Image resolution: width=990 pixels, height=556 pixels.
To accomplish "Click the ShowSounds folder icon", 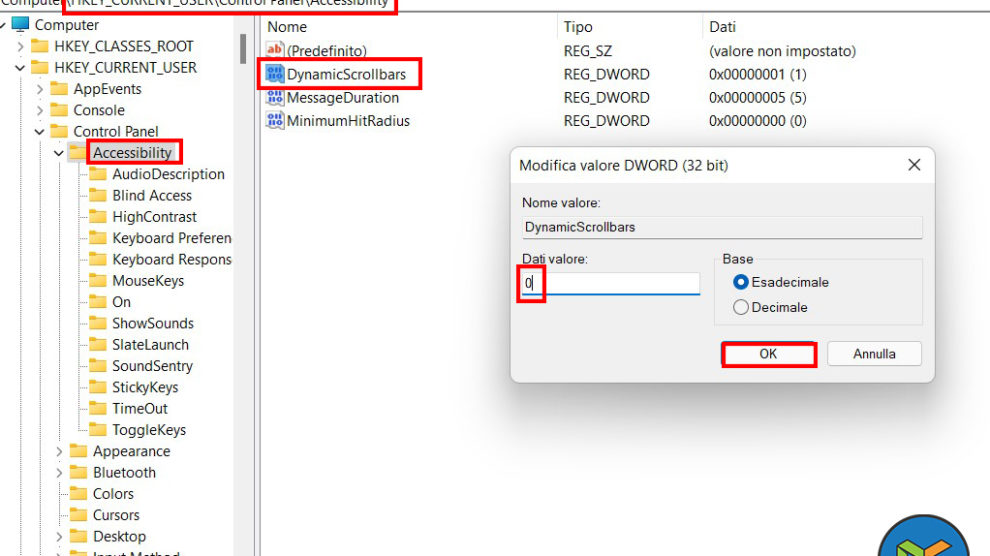I will click(98, 323).
